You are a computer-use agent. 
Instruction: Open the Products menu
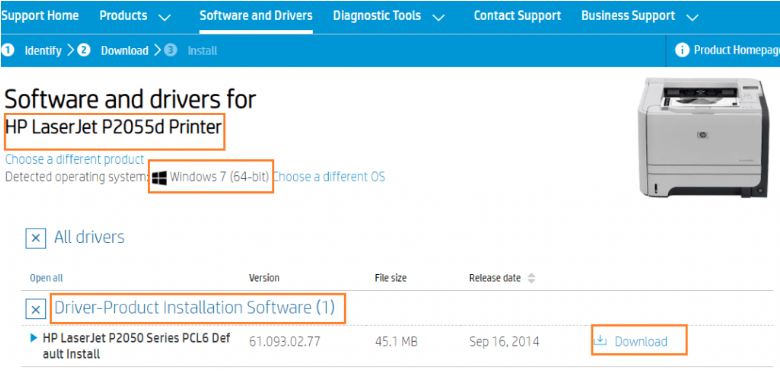coord(123,15)
